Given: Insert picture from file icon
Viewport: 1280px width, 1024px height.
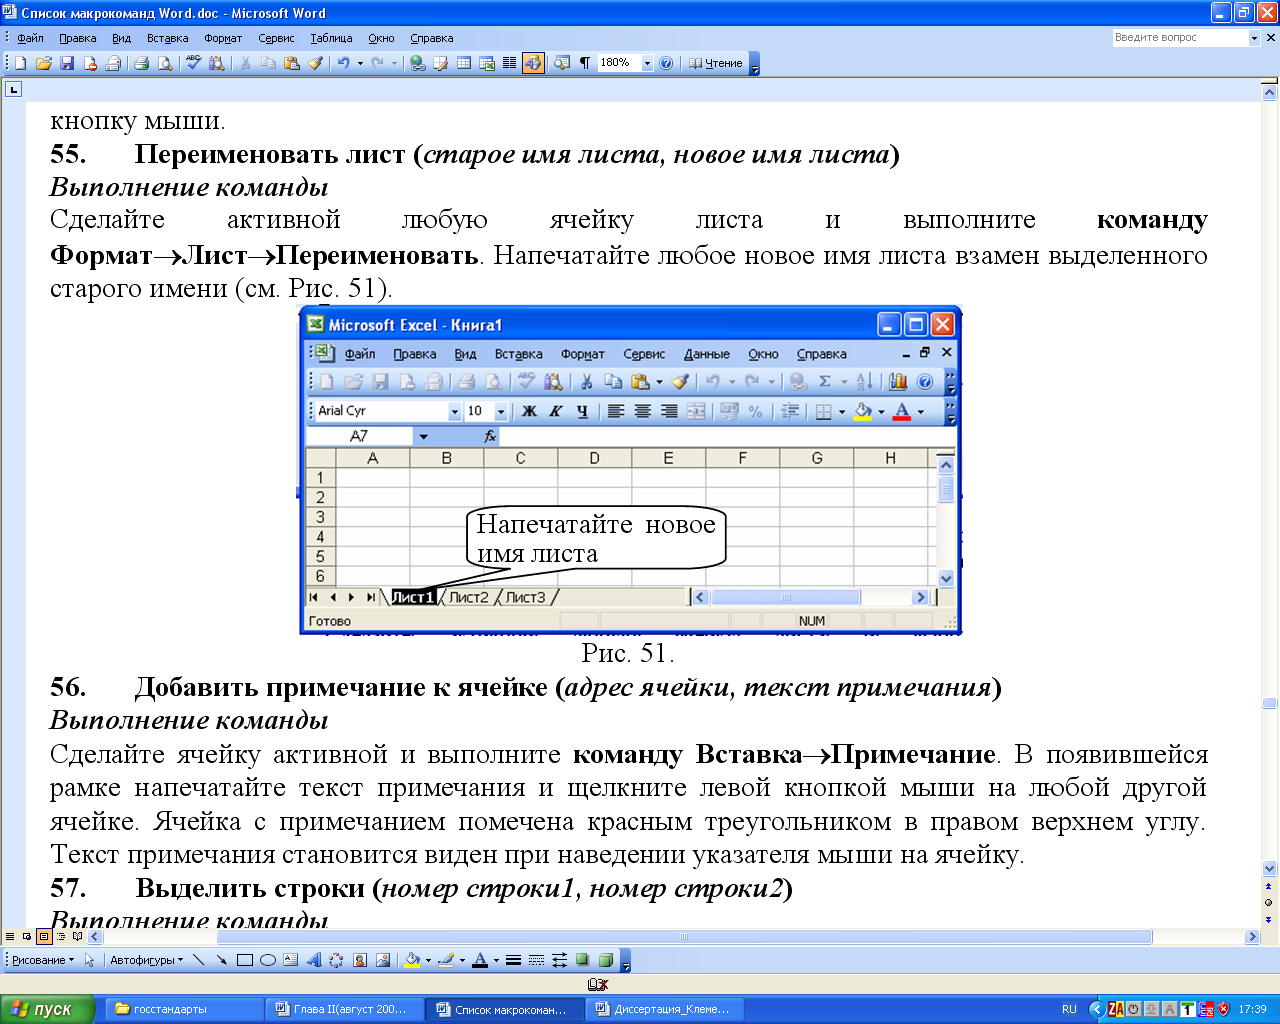Looking at the screenshot, I should [x=382, y=960].
